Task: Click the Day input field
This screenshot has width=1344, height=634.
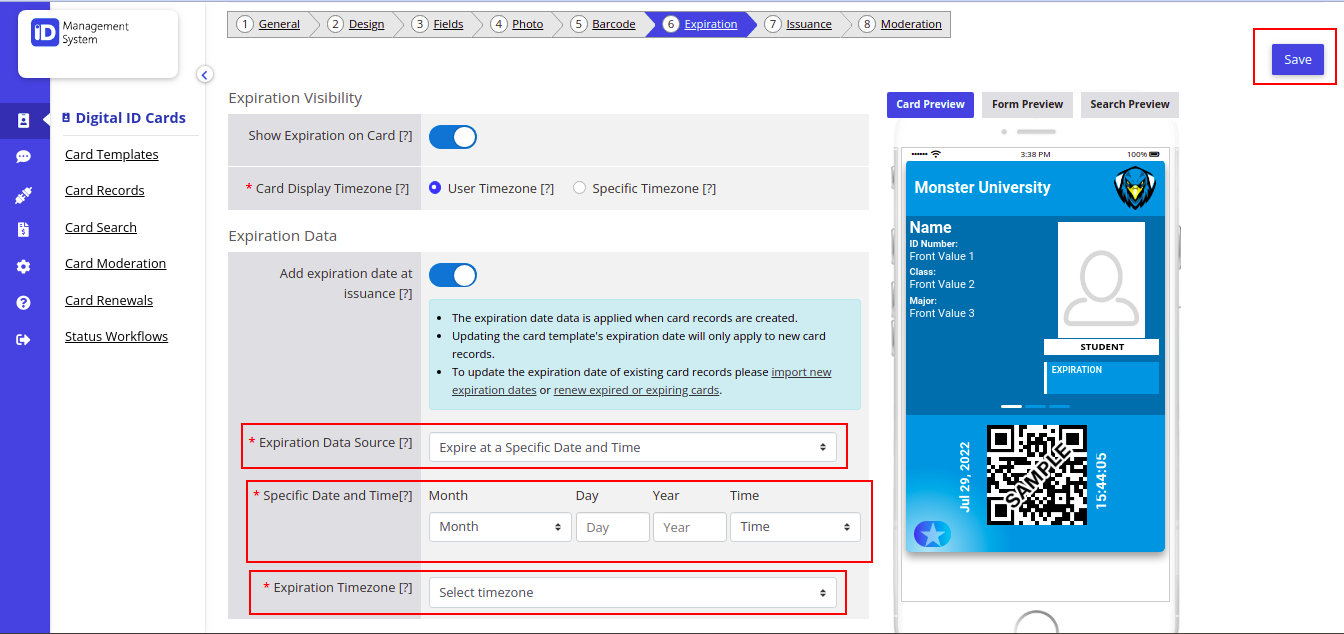Action: [x=612, y=526]
